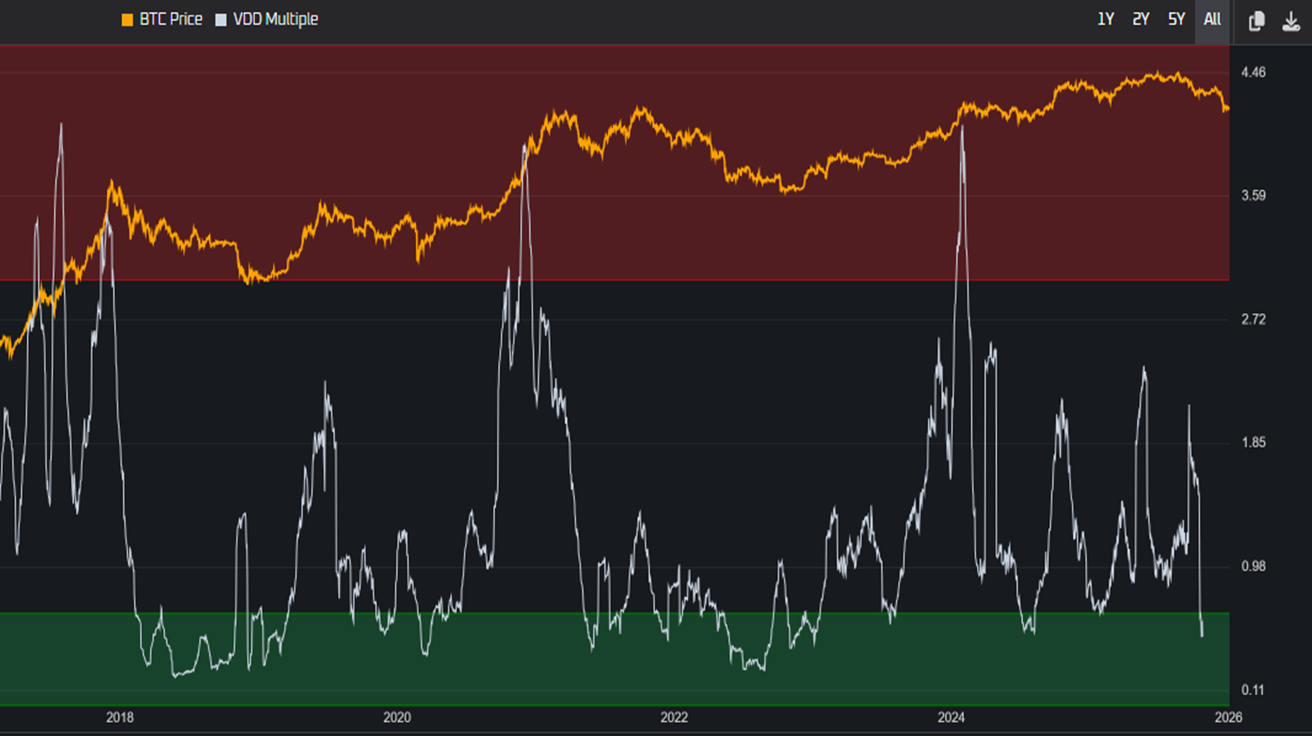This screenshot has width=1312, height=736.
Task: Switch to the 2Y time range
Action: (1141, 19)
